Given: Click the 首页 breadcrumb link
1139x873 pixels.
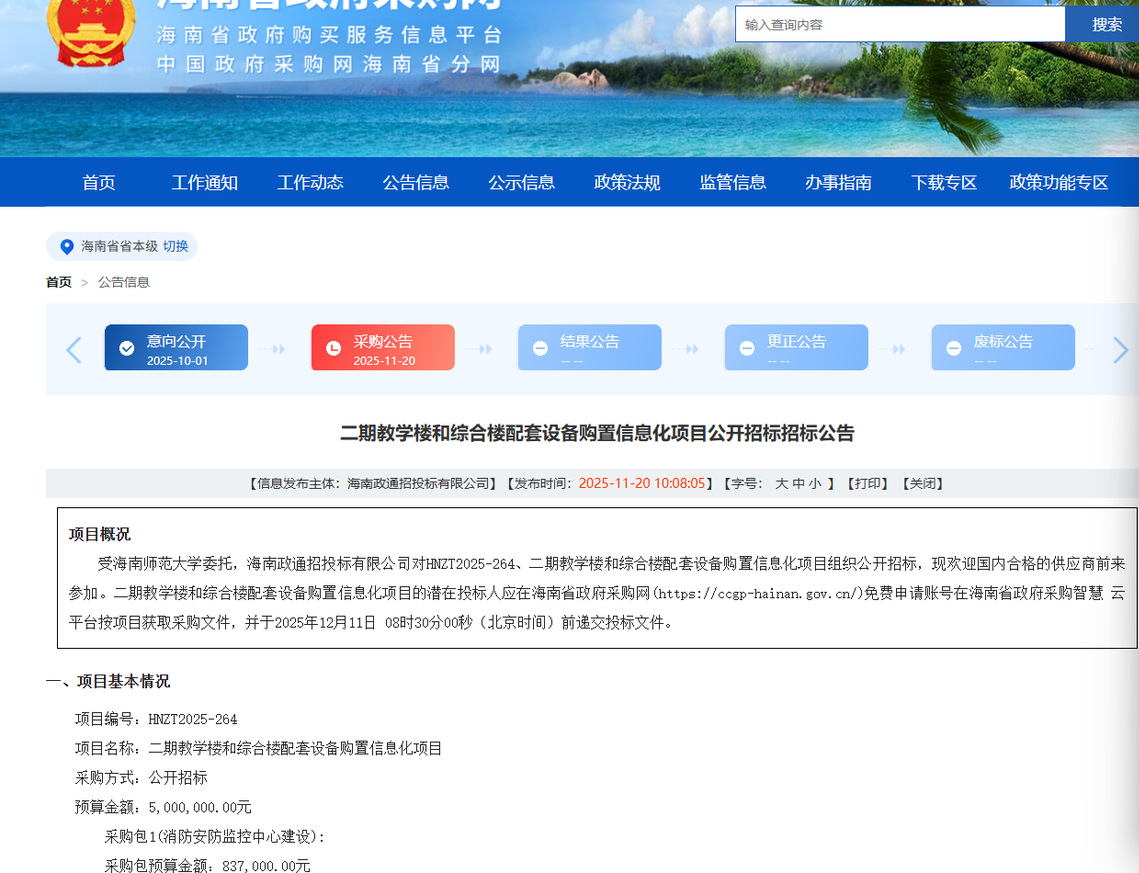Looking at the screenshot, I should [x=59, y=282].
